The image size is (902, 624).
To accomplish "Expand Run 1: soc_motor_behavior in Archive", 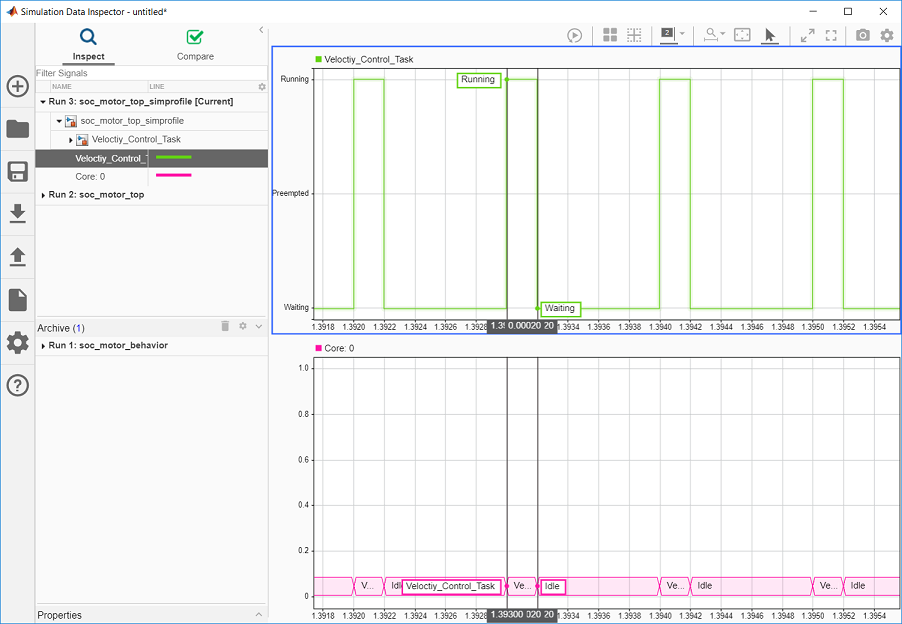I will click(x=43, y=346).
